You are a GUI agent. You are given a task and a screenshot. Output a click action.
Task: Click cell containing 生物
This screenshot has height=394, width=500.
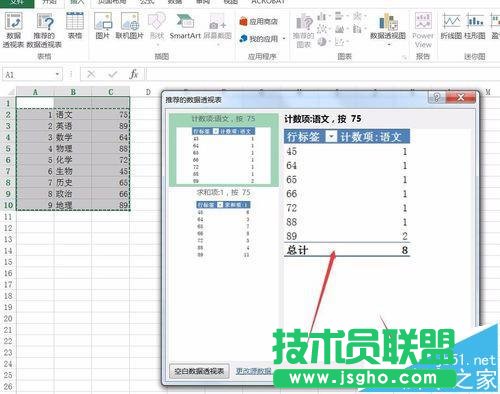(73, 171)
